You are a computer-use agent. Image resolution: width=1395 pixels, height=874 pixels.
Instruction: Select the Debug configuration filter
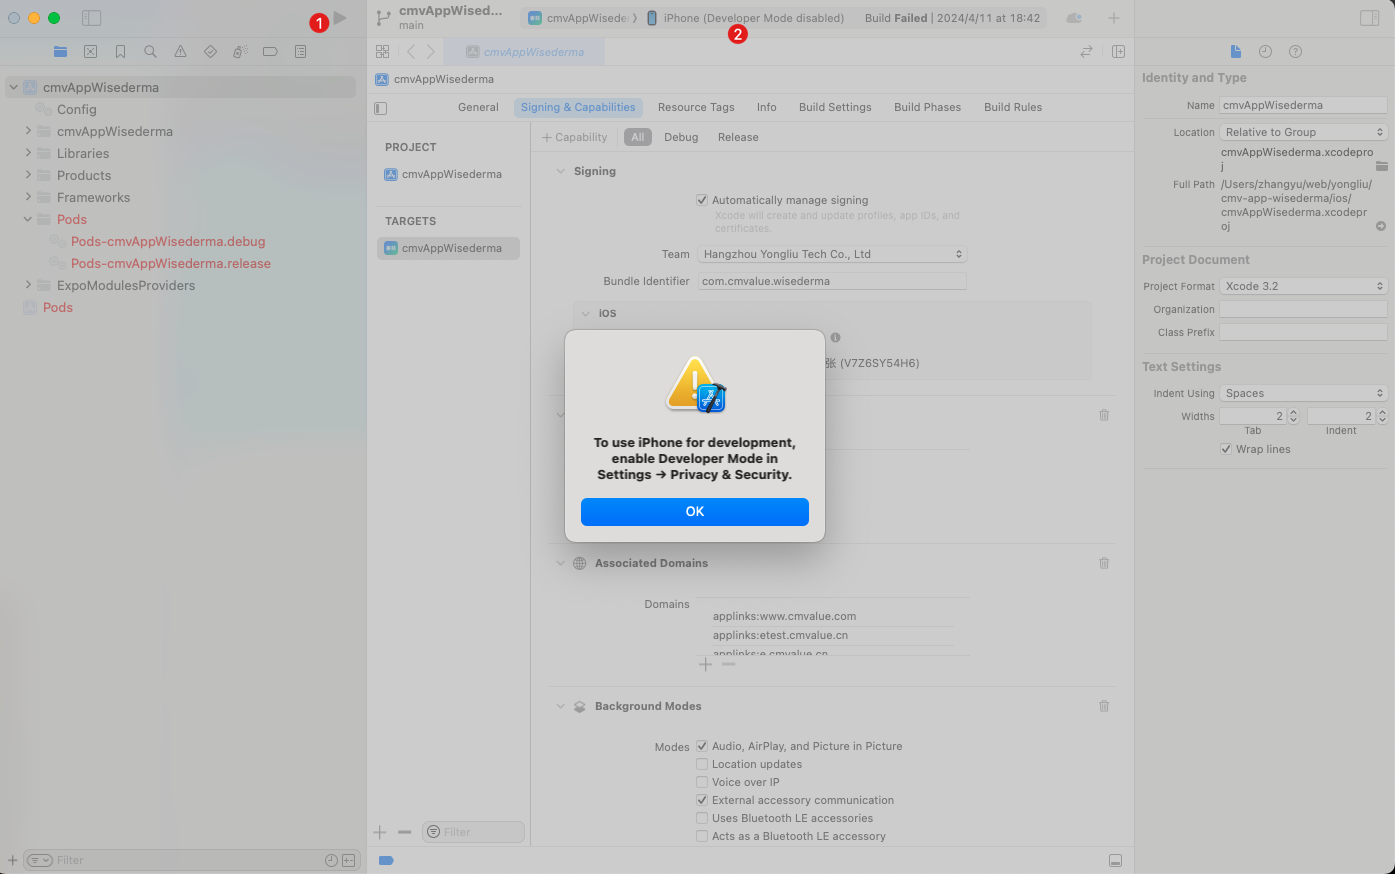pos(681,137)
